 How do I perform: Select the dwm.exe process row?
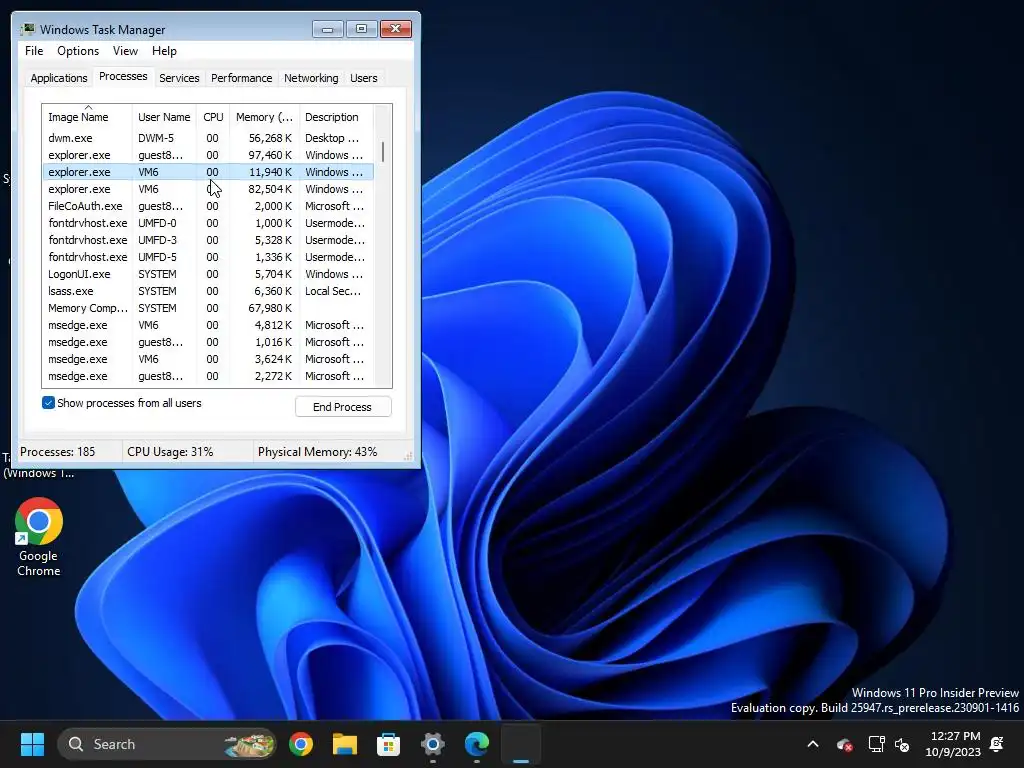(208, 138)
